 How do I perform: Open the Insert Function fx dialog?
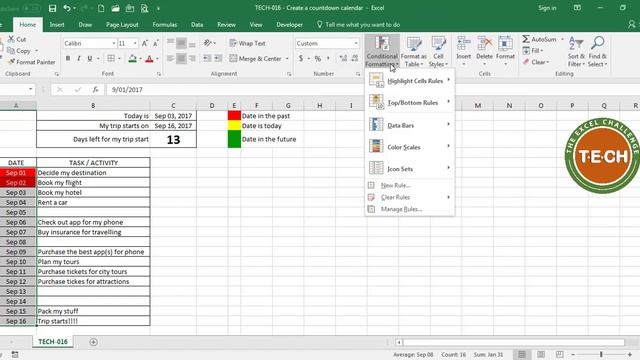click(x=95, y=89)
